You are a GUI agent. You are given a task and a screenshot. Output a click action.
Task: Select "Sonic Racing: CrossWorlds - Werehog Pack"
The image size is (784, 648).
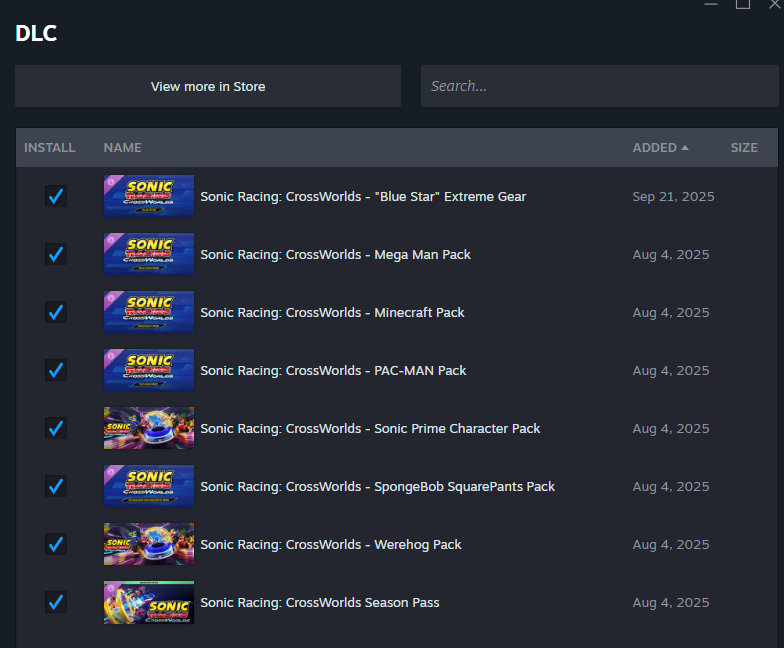coord(330,544)
